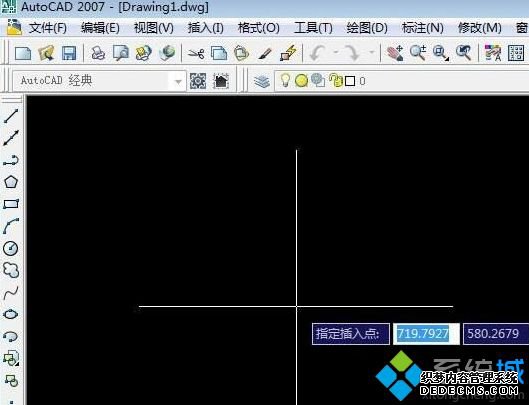Open the layer list showing layer 0
The height and width of the screenshot is (405, 529).
click(401, 81)
